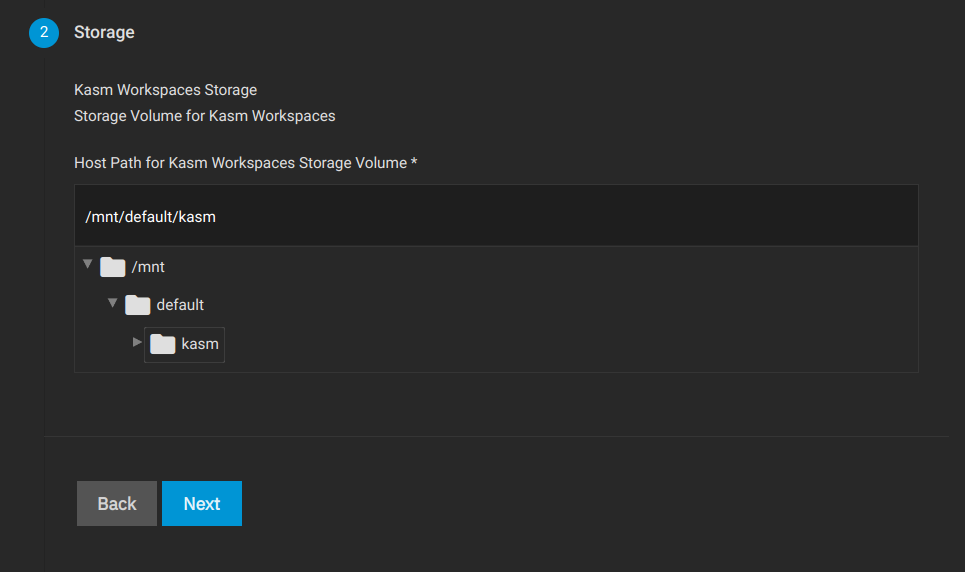Go back with the Back button
The width and height of the screenshot is (965, 572).
(x=117, y=504)
